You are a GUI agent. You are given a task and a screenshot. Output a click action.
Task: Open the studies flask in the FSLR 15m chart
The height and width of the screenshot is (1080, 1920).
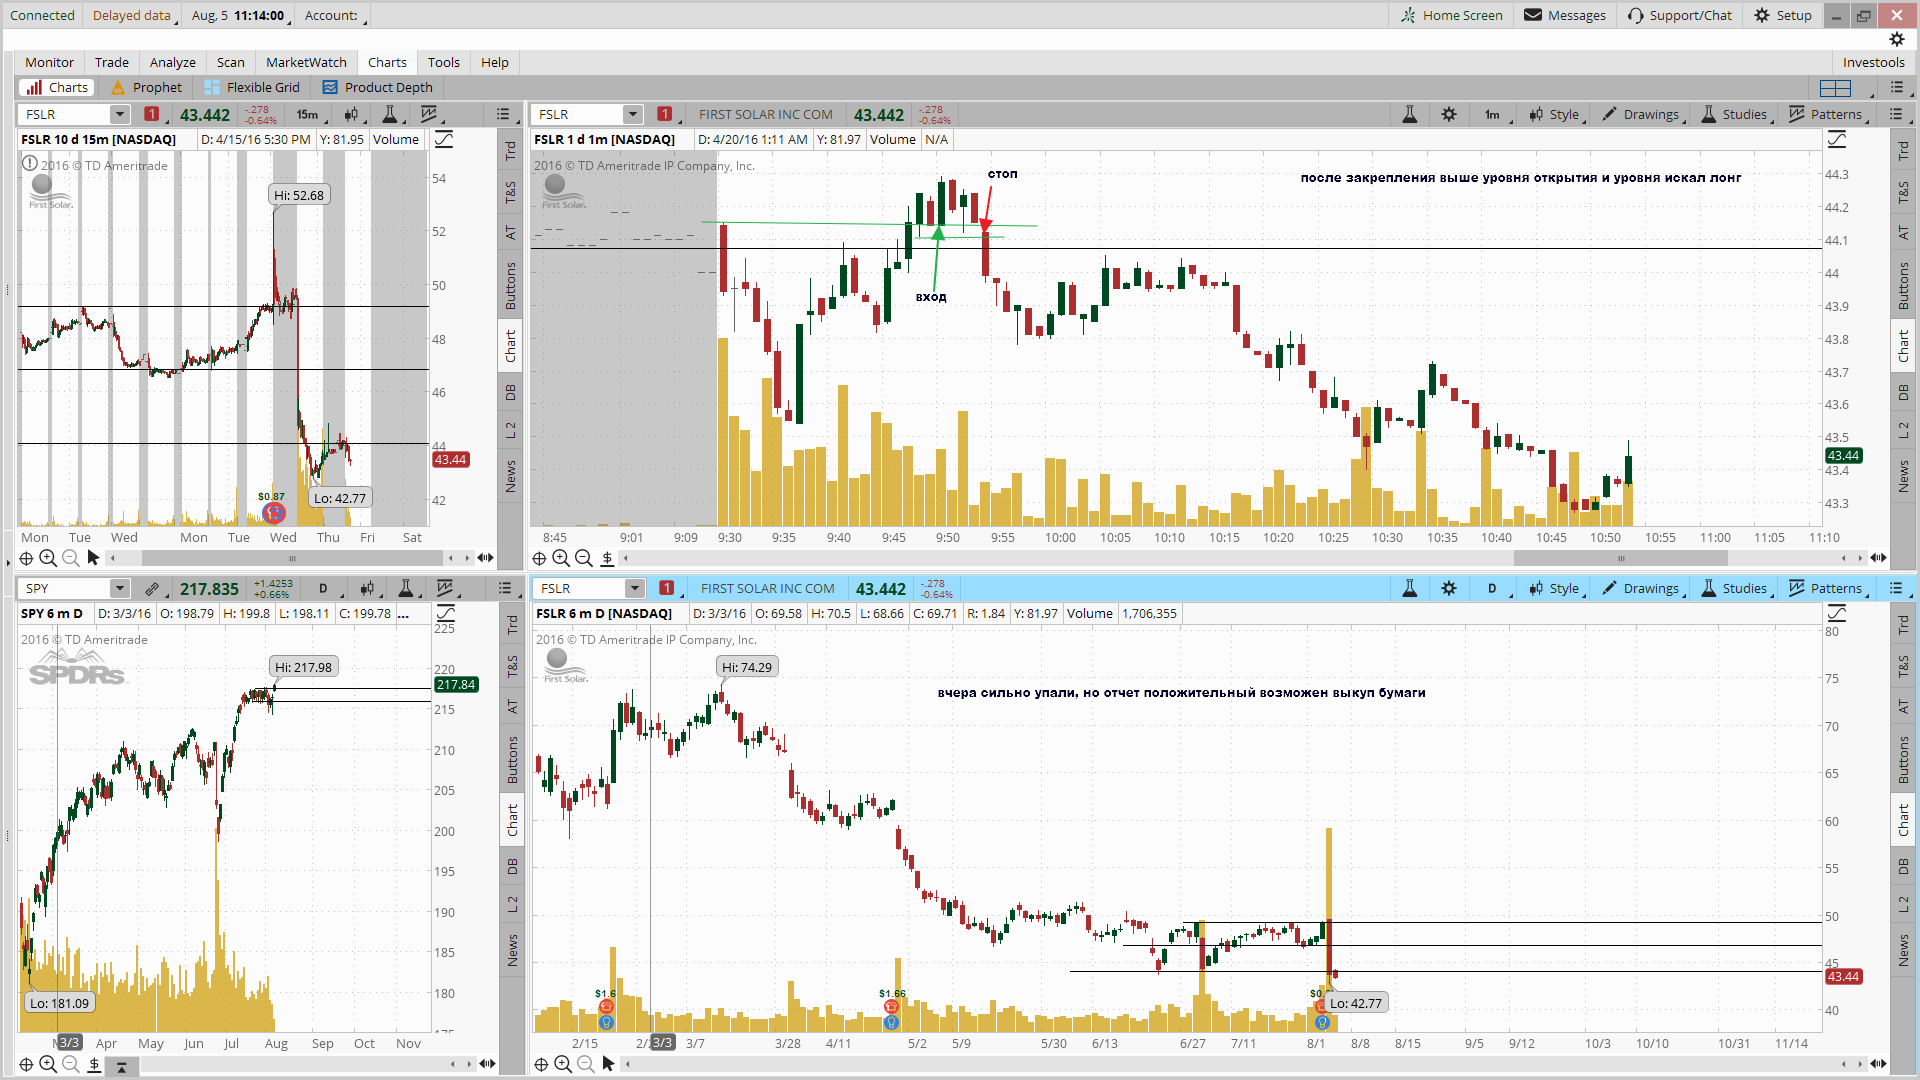click(390, 114)
